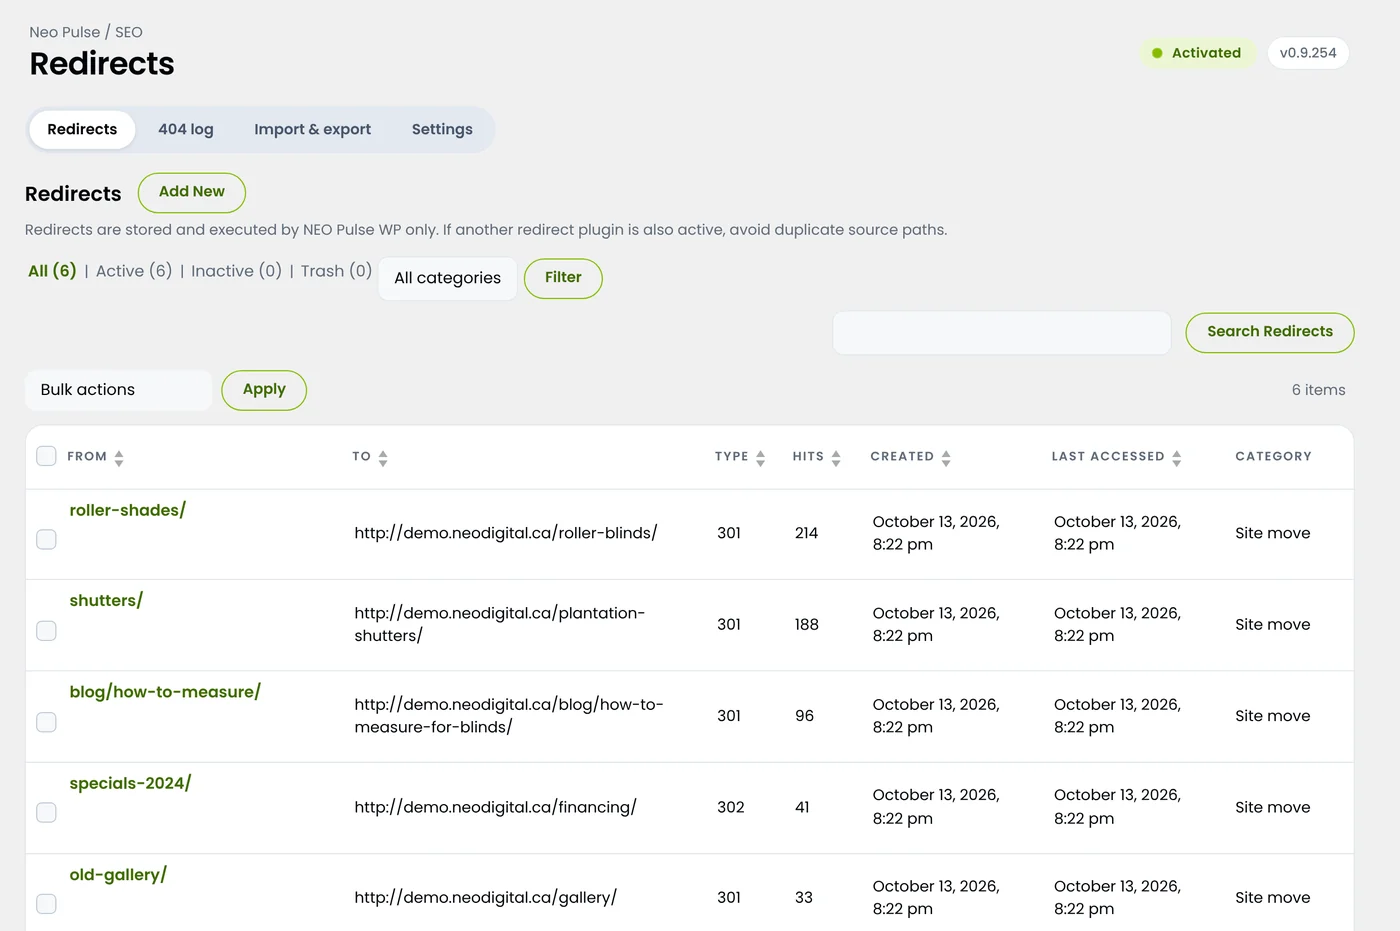The height and width of the screenshot is (931, 1400).
Task: Filter to Active (6) redirects
Action: (x=134, y=271)
